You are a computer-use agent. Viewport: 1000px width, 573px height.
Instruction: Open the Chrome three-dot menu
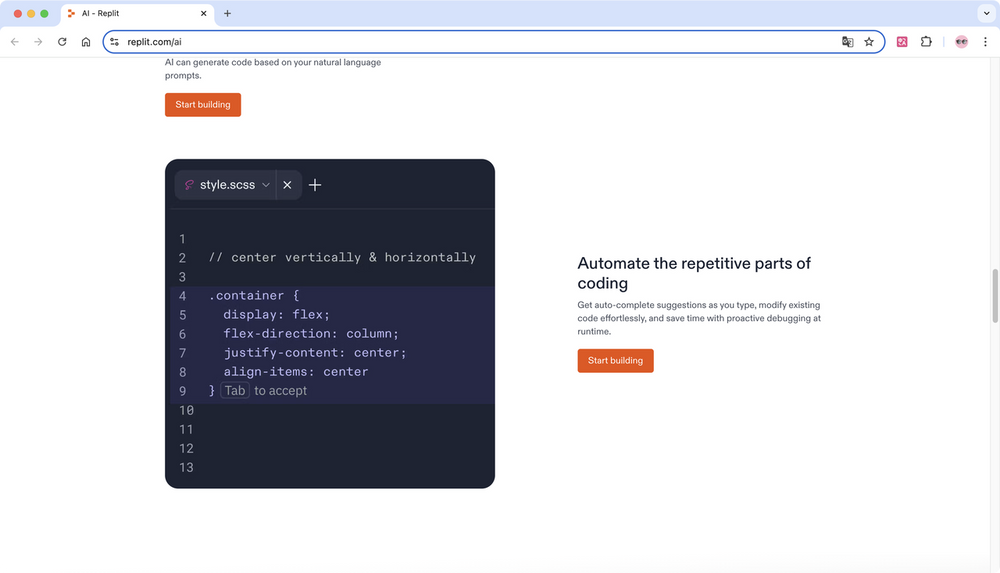click(x=985, y=42)
